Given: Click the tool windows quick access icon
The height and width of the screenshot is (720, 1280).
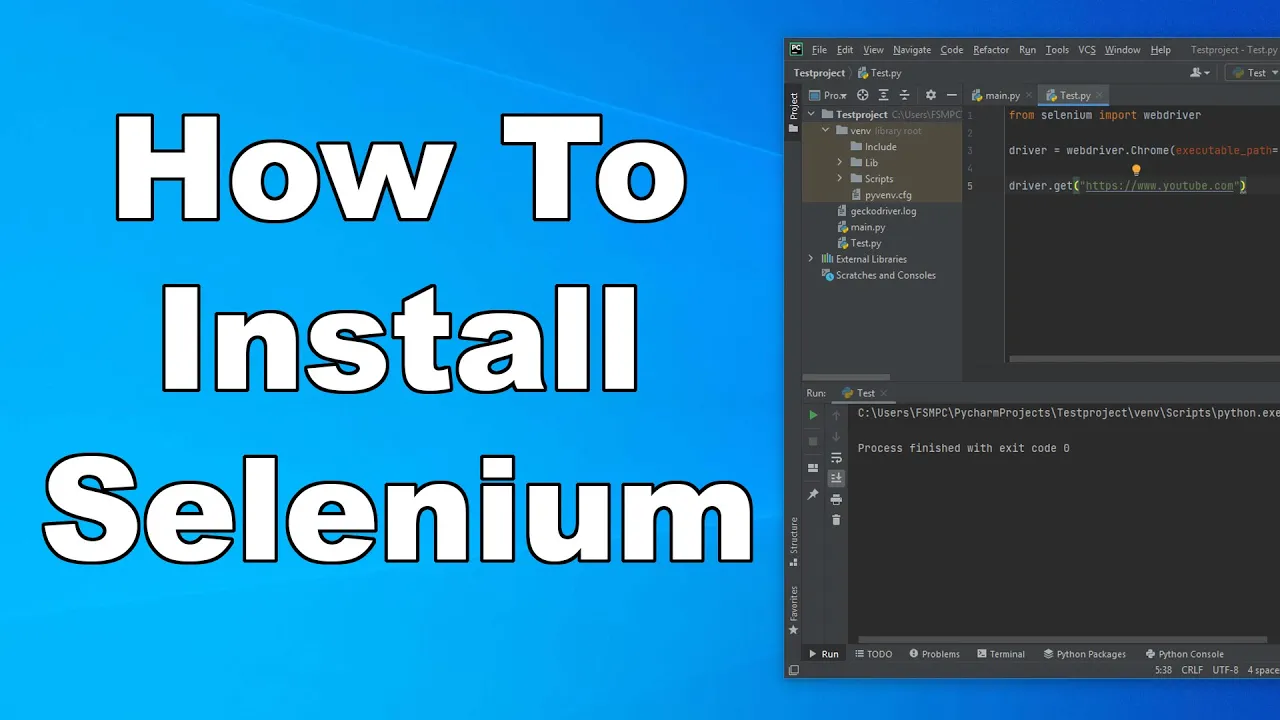Looking at the screenshot, I should click(x=794, y=670).
